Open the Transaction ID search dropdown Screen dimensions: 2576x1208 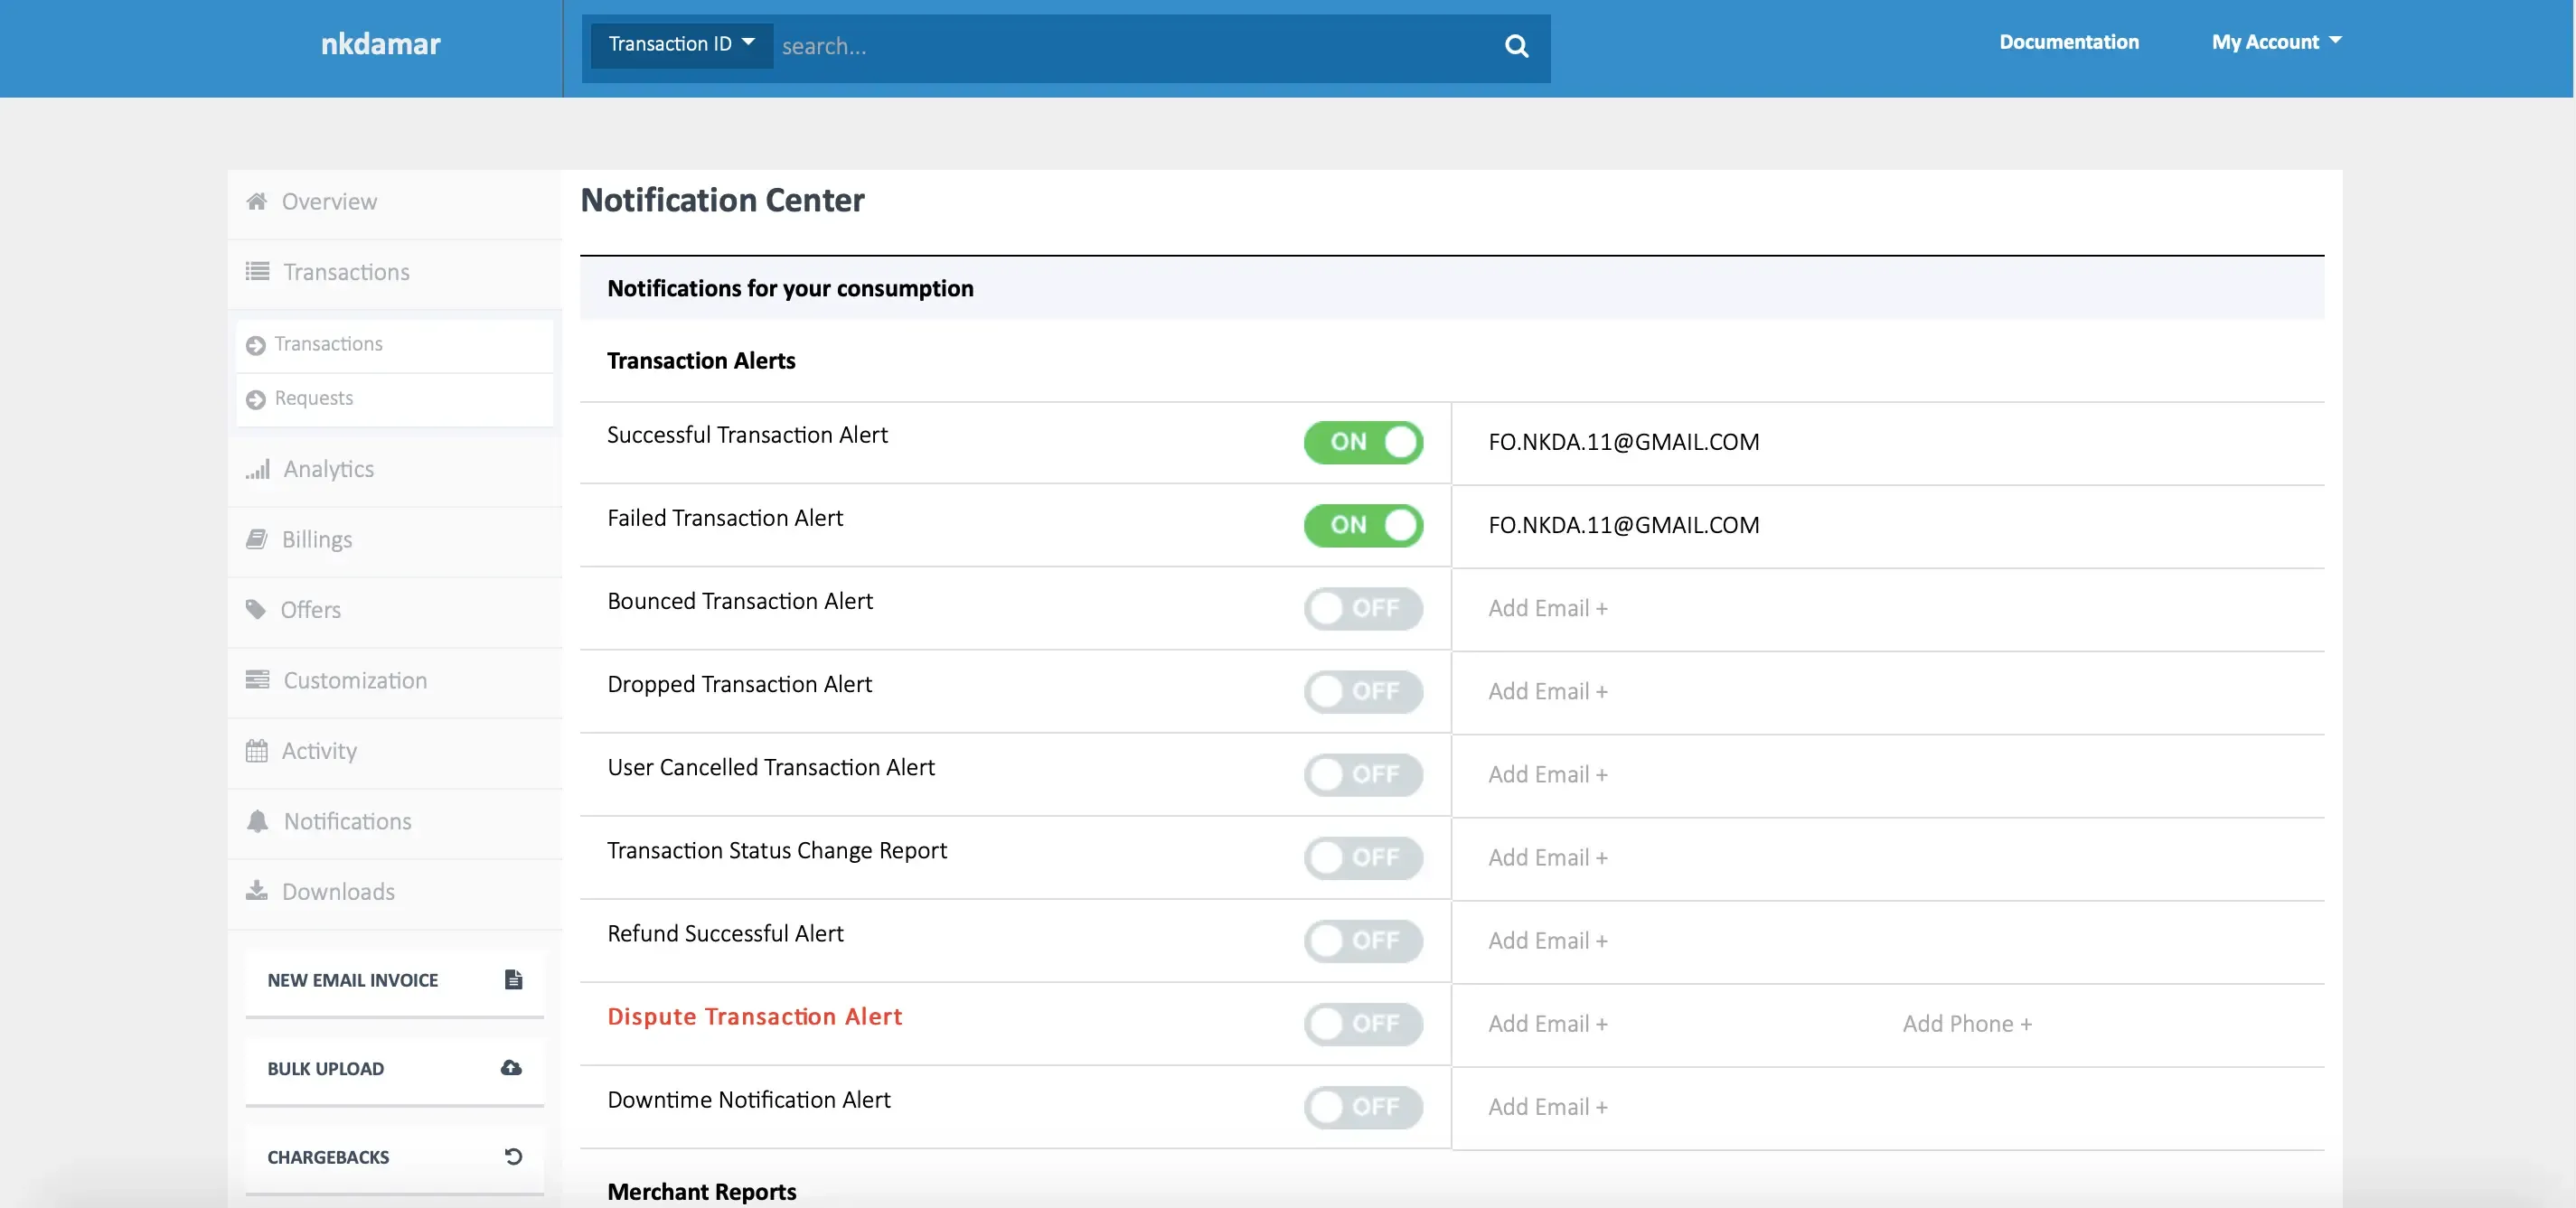tap(681, 44)
